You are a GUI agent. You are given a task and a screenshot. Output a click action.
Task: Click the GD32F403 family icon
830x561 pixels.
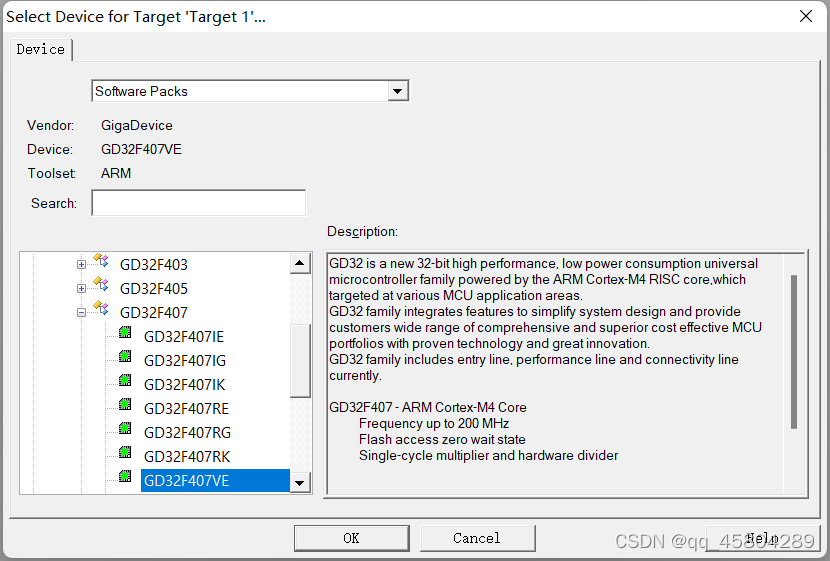101,260
